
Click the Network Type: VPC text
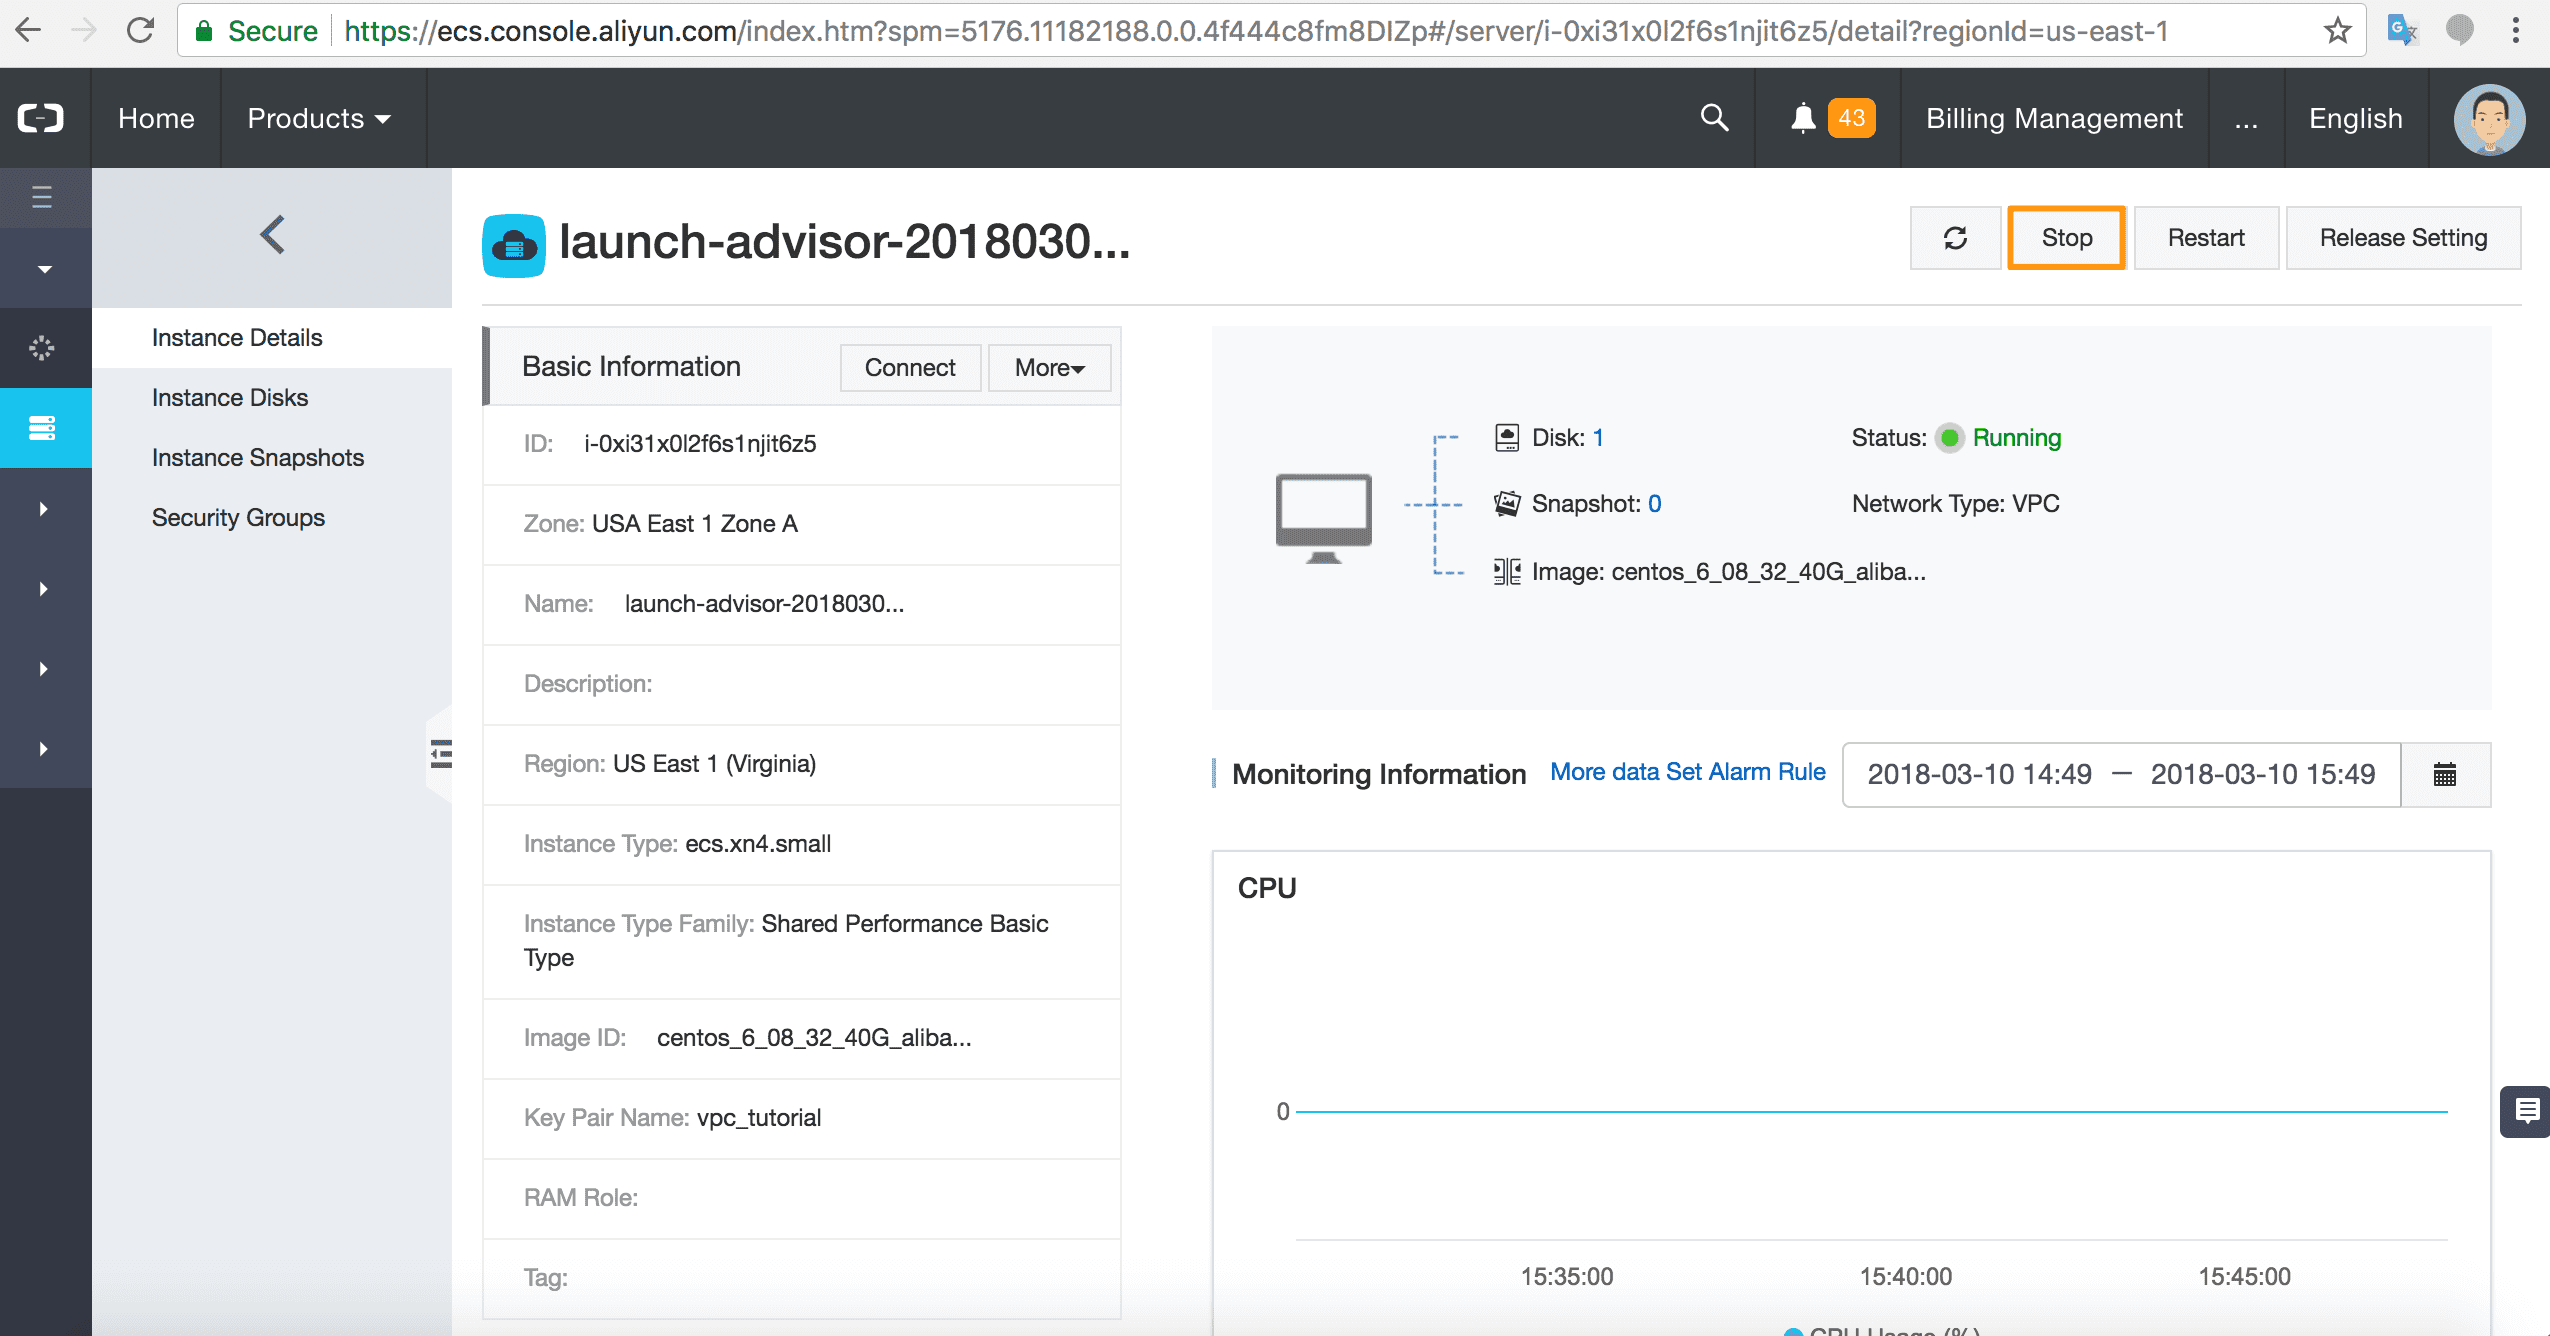(x=1955, y=504)
